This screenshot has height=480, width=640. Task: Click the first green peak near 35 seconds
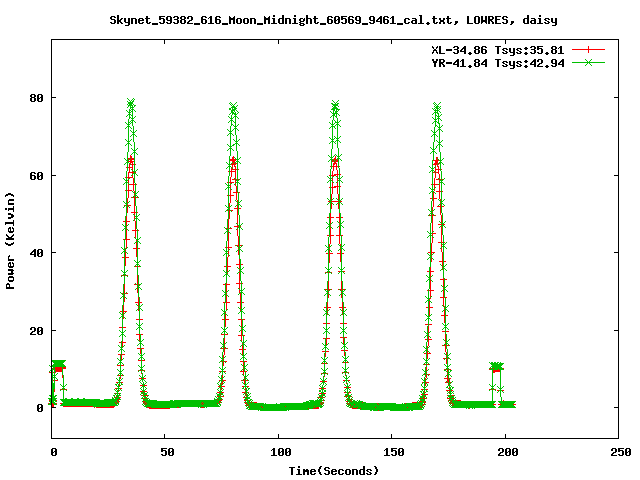click(131, 102)
